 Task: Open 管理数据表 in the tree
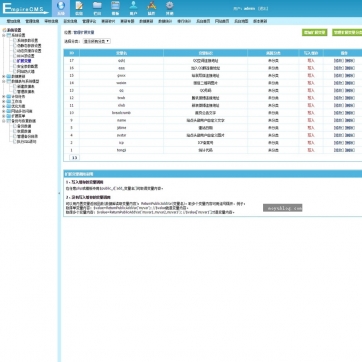click(x=26, y=91)
